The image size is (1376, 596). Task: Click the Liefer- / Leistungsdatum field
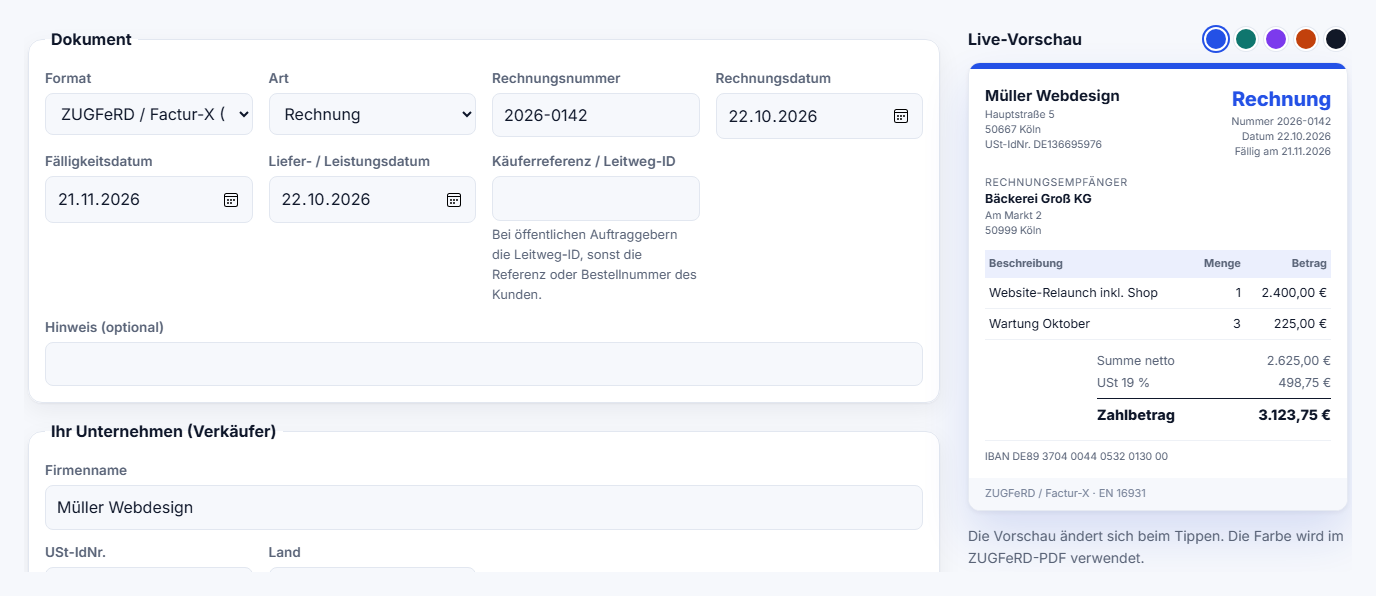[372, 199]
